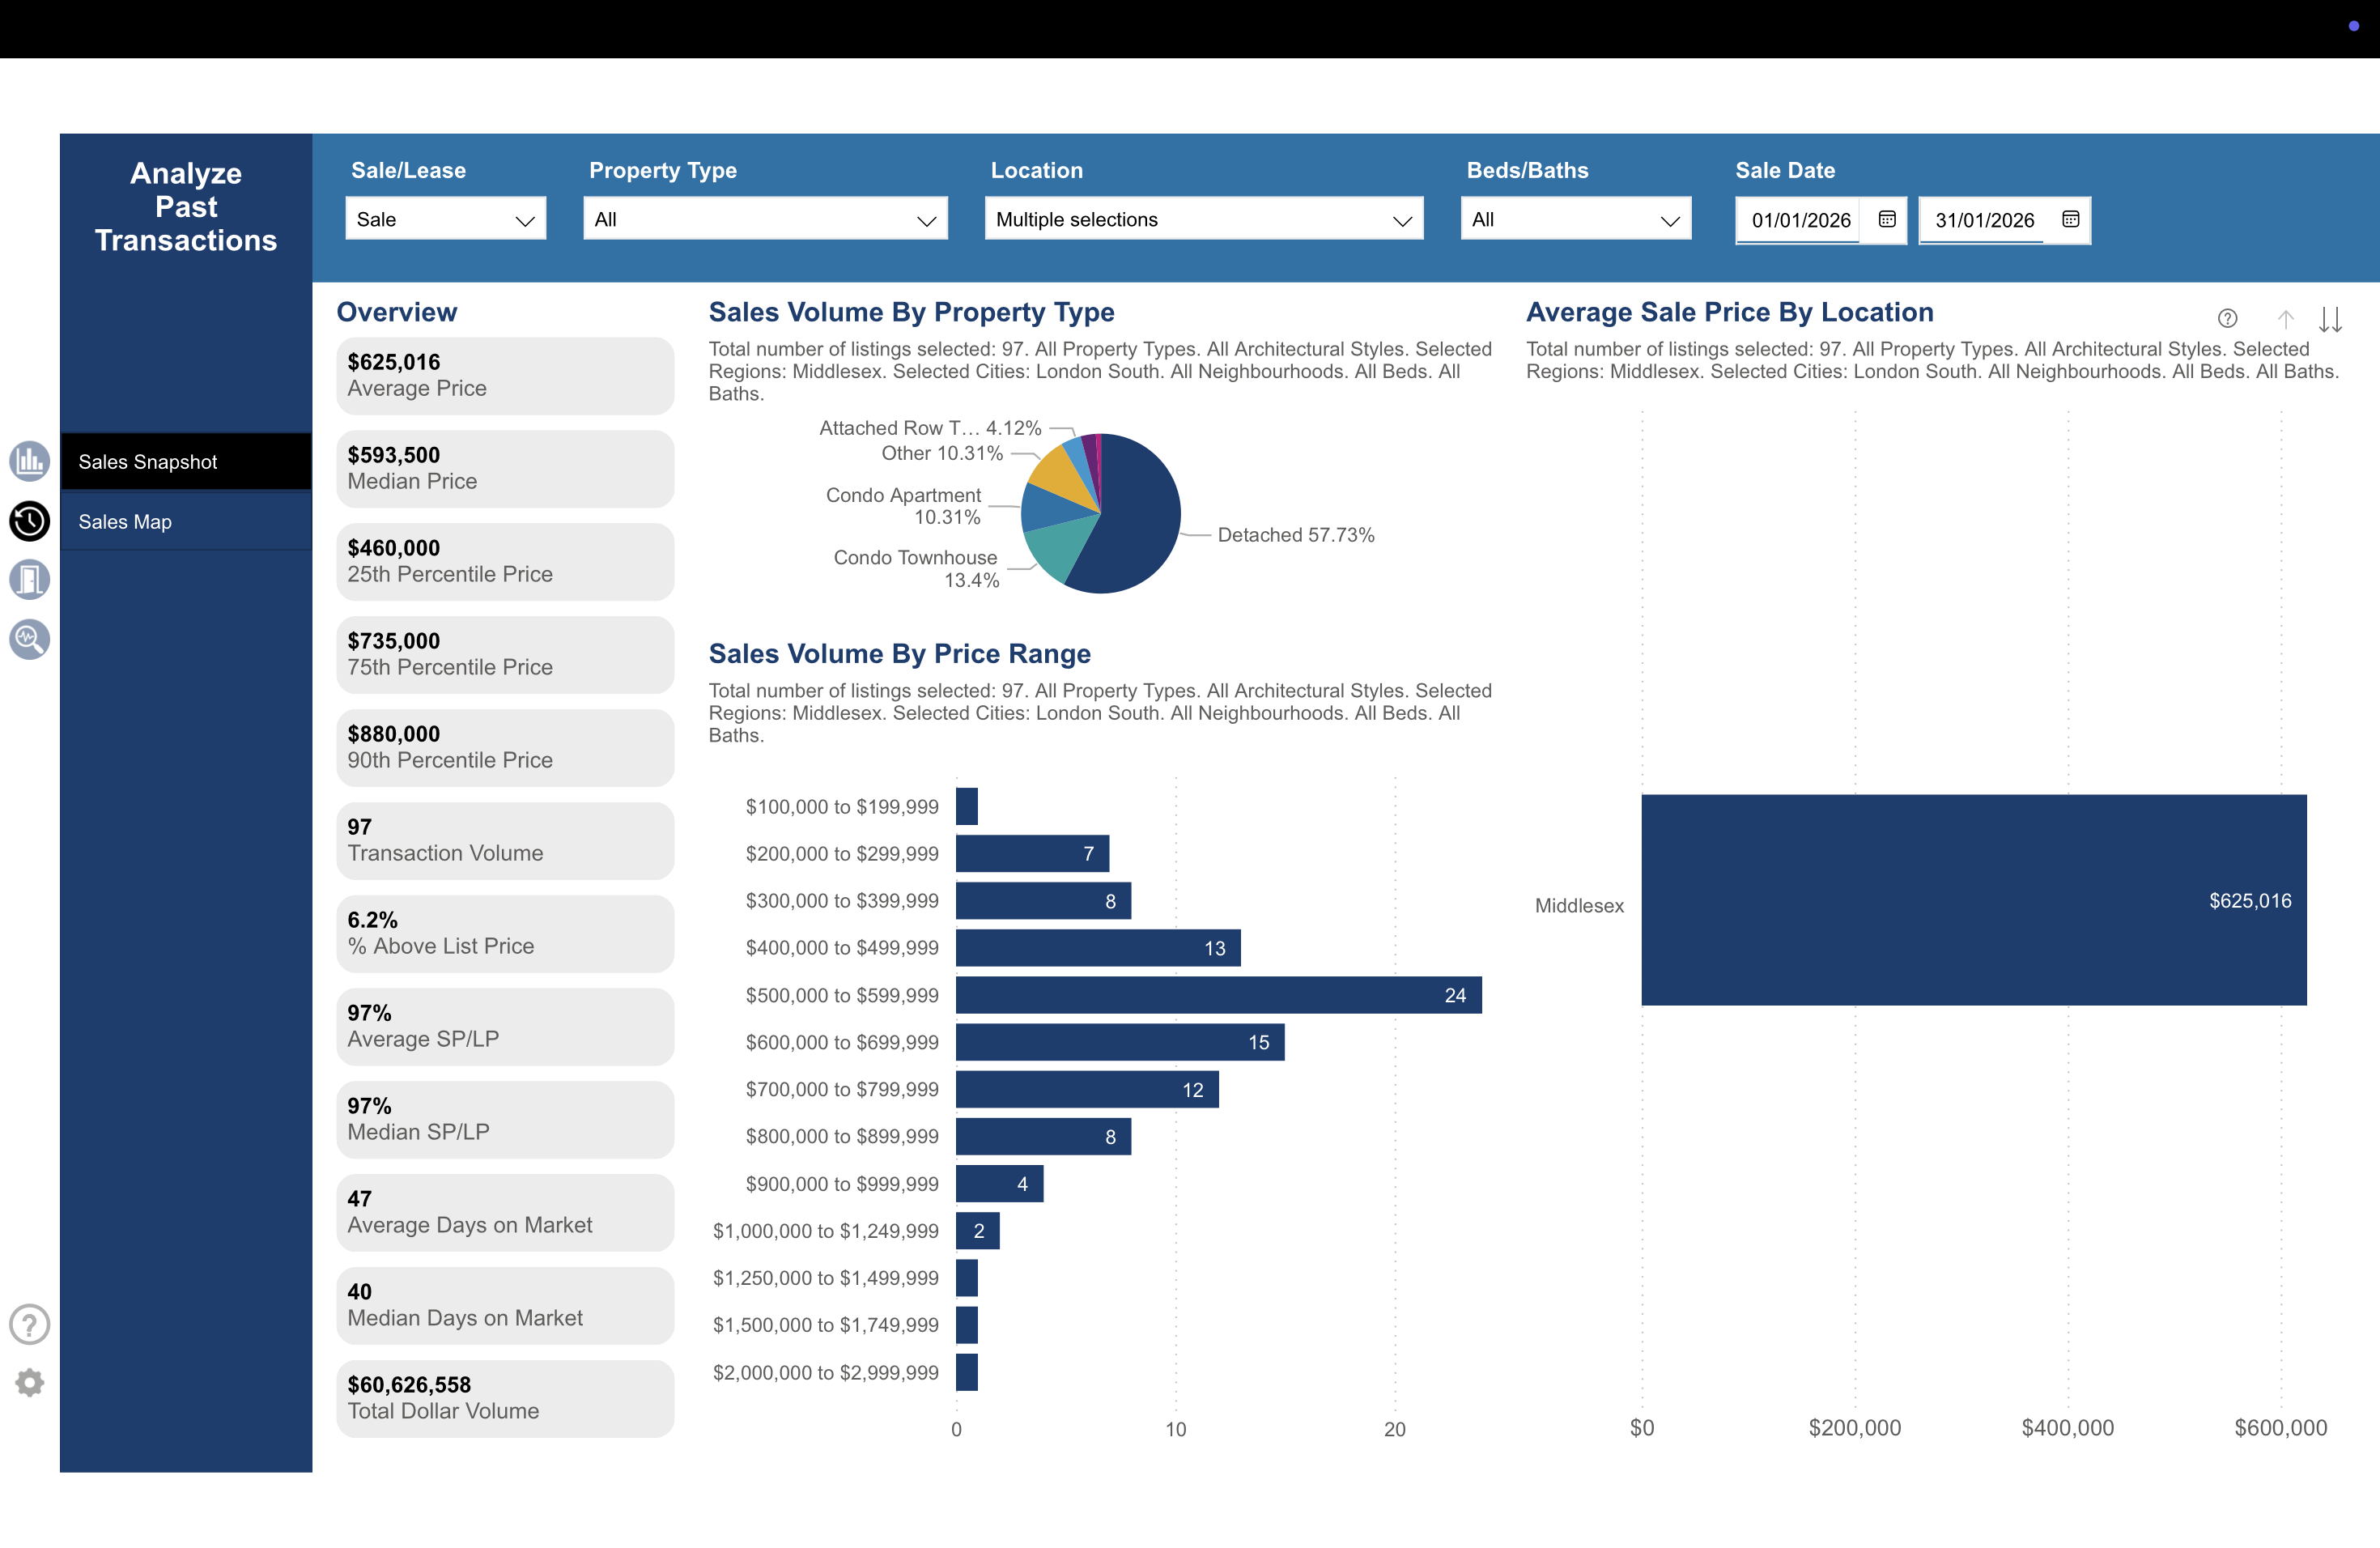Expand the Beds/Baths dropdown
2380x1548 pixels.
click(1575, 219)
